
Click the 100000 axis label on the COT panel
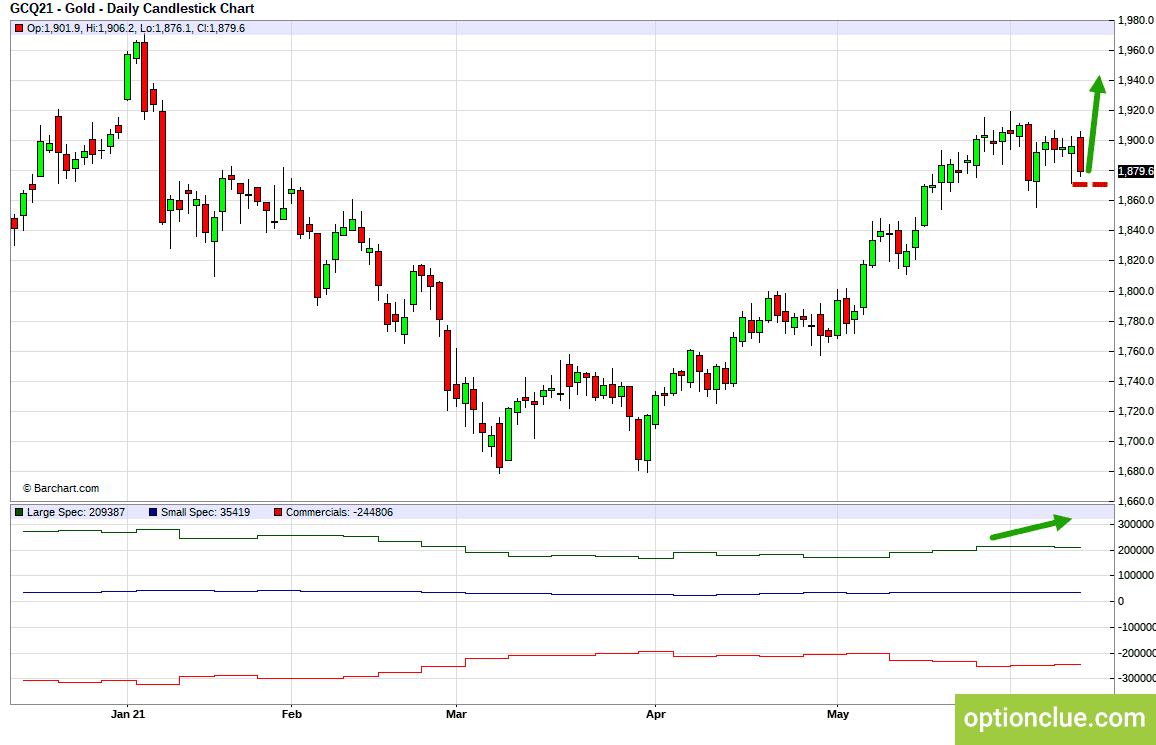tap(1136, 576)
